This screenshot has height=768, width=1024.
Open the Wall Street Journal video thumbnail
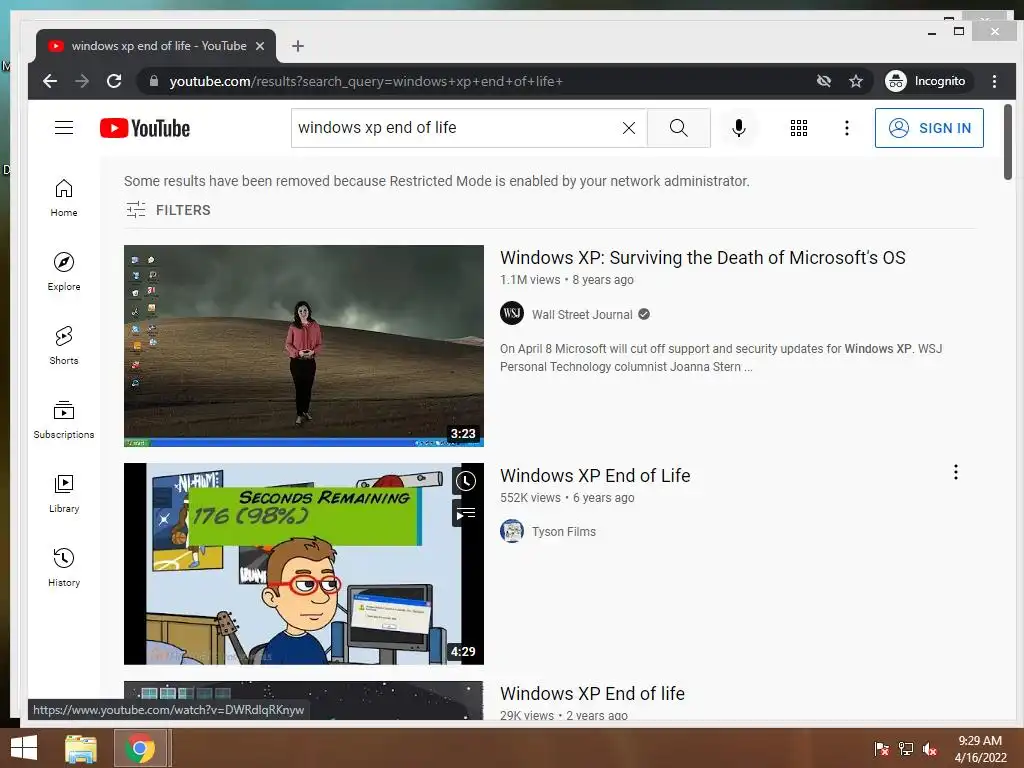(x=304, y=345)
